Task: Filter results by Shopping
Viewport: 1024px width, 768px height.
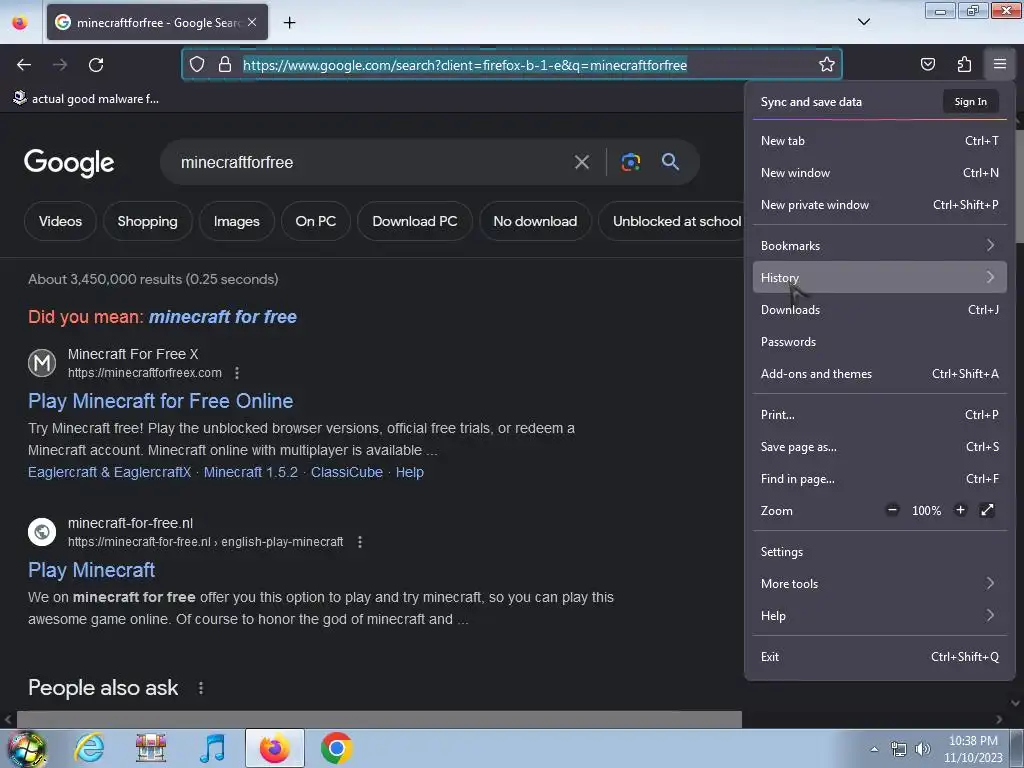Action: [x=148, y=221]
